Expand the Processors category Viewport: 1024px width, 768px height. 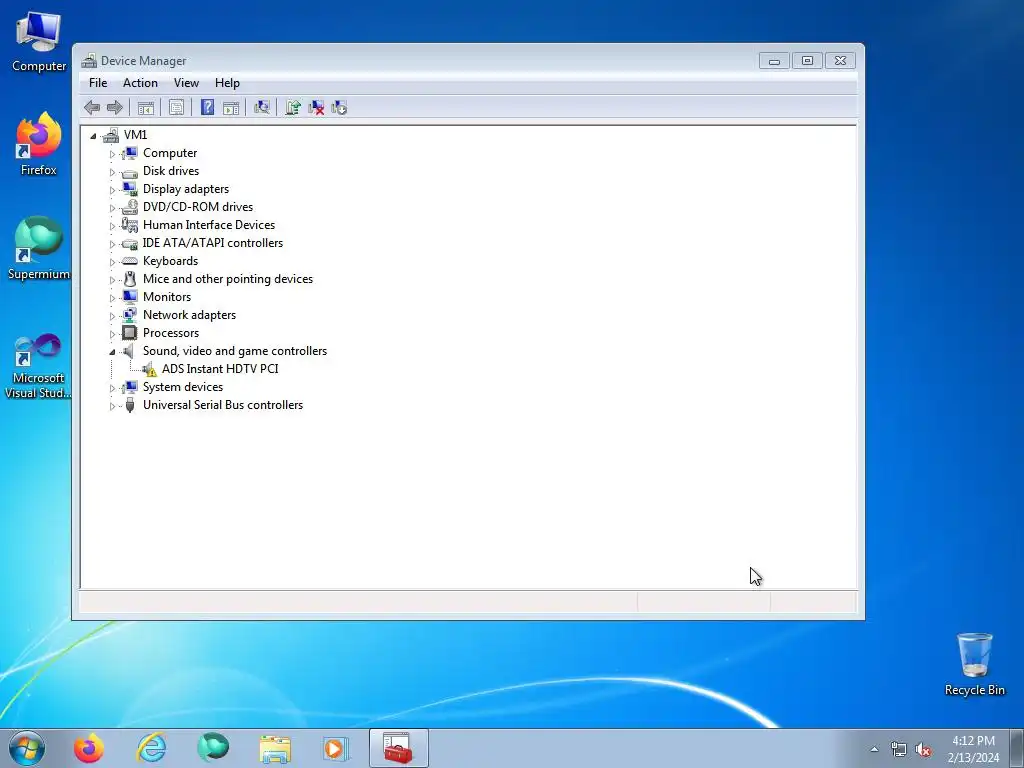pyautogui.click(x=112, y=334)
